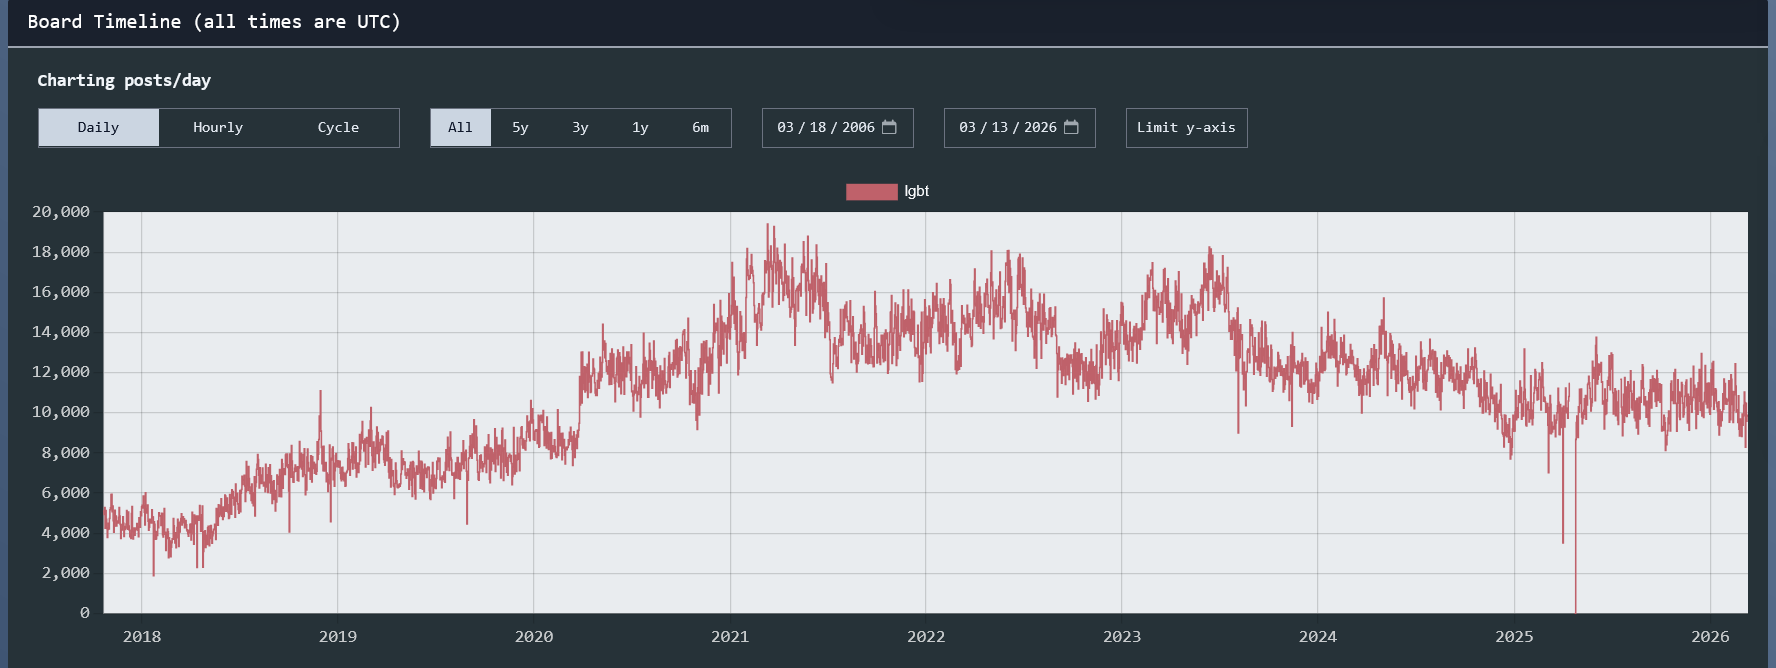Click the Charting posts/day heading
1776x668 pixels.
tap(124, 80)
